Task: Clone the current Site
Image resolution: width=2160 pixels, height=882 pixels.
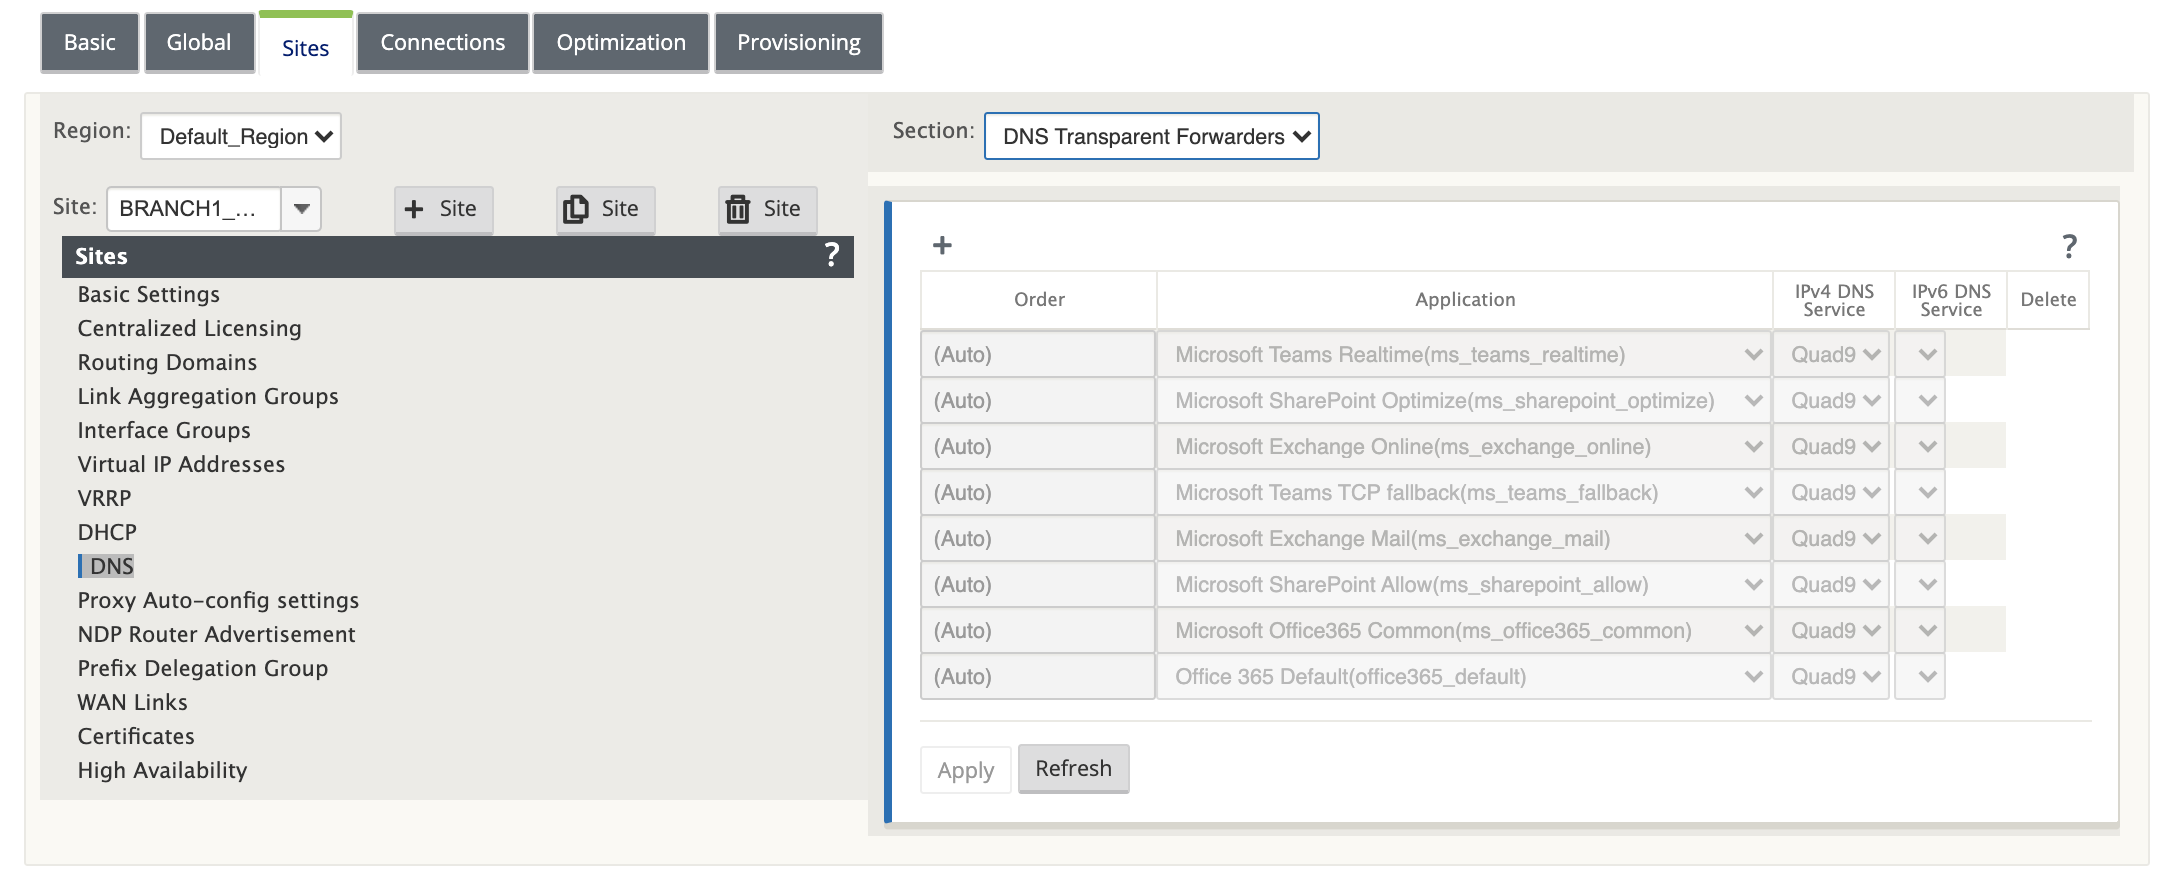Action: point(605,209)
